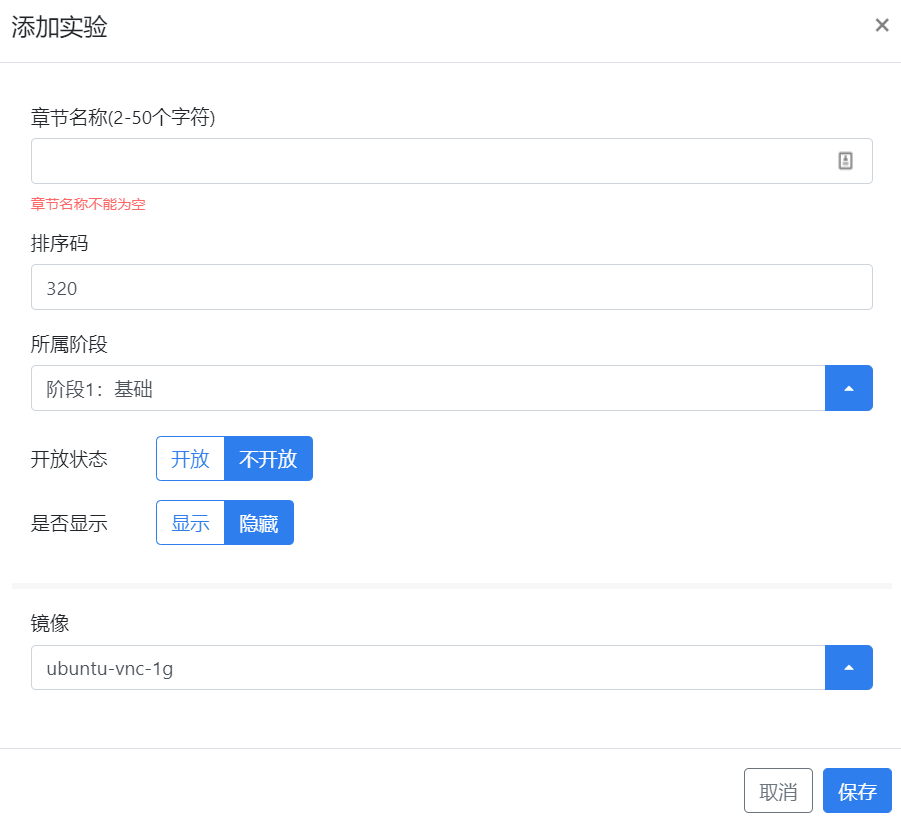Screen dimensions: 901x823
Task: Open the 所属阶段 select box showing 阶段1：基础
Action: point(428,388)
